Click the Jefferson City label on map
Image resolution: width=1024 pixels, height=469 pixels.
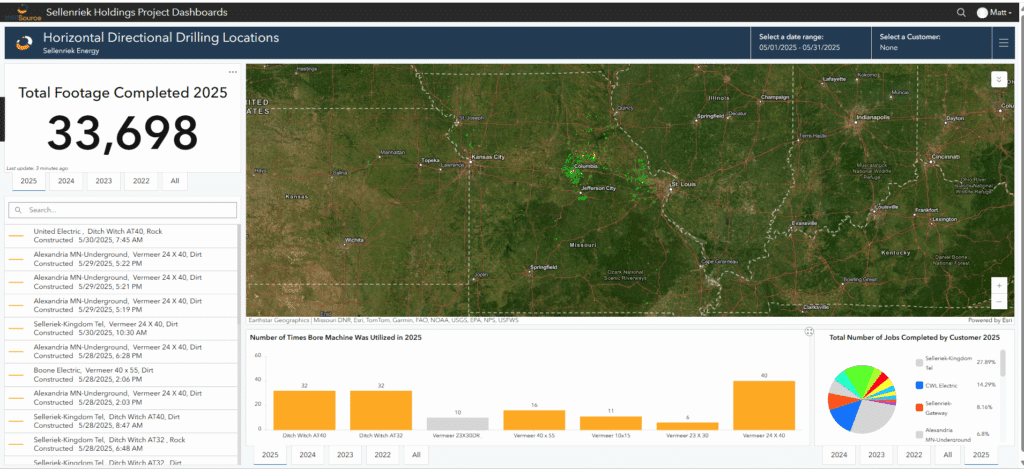pos(601,188)
